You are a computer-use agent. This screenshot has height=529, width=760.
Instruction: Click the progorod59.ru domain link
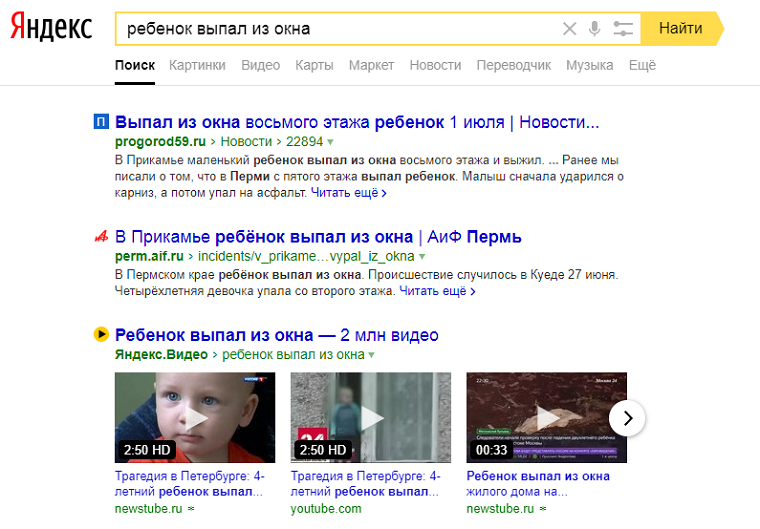(x=160, y=142)
